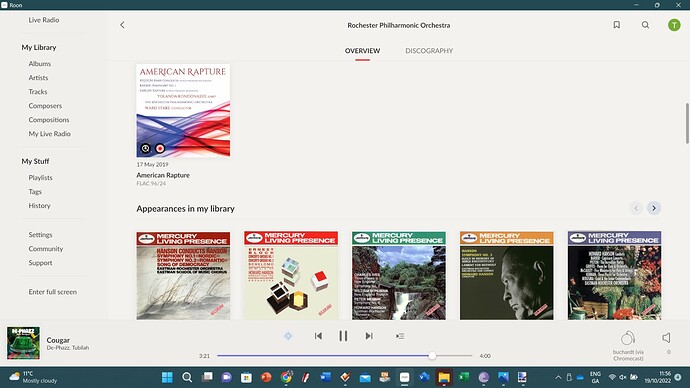690x388 pixels.
Task: Bookmark this artist page
Action: [617, 25]
